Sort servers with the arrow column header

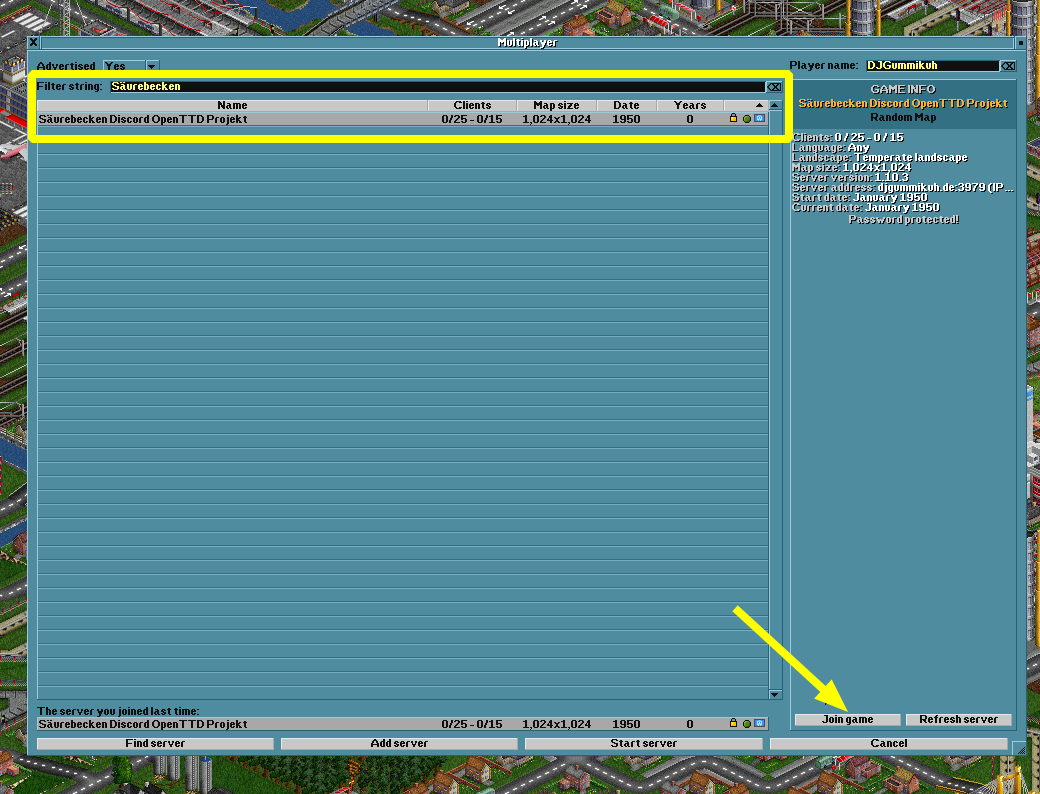point(746,105)
